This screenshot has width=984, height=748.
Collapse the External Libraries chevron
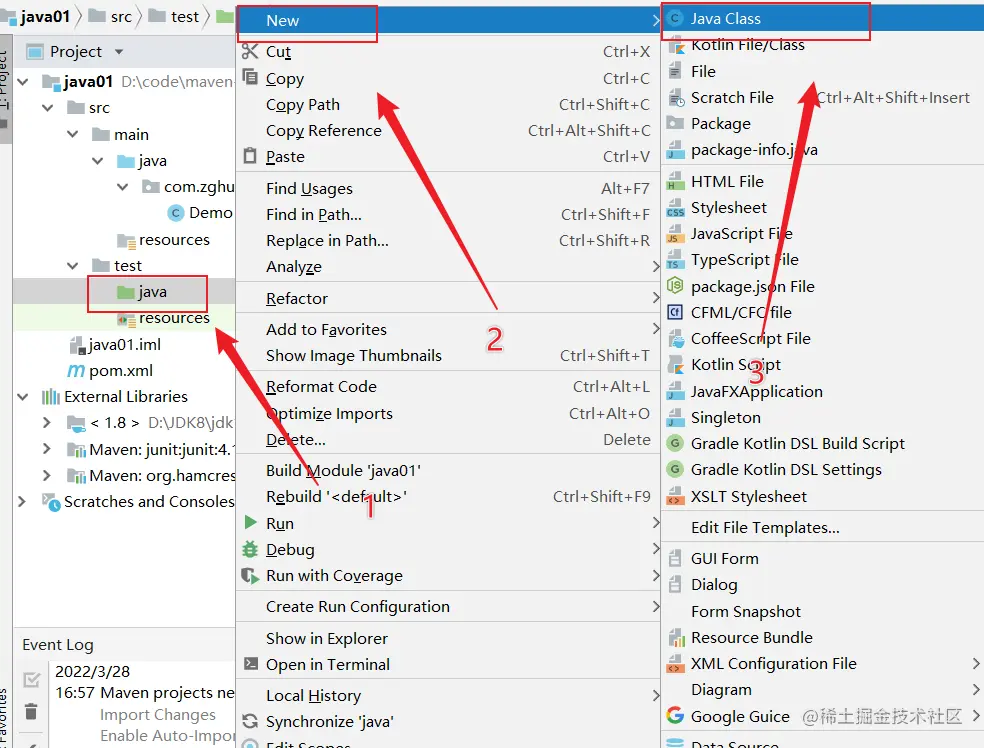click(x=23, y=397)
